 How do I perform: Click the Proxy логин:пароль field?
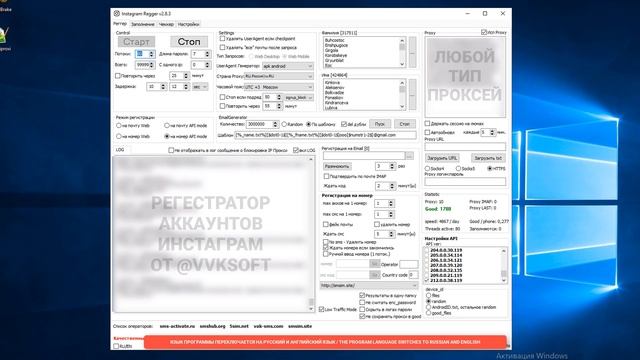coord(465,181)
